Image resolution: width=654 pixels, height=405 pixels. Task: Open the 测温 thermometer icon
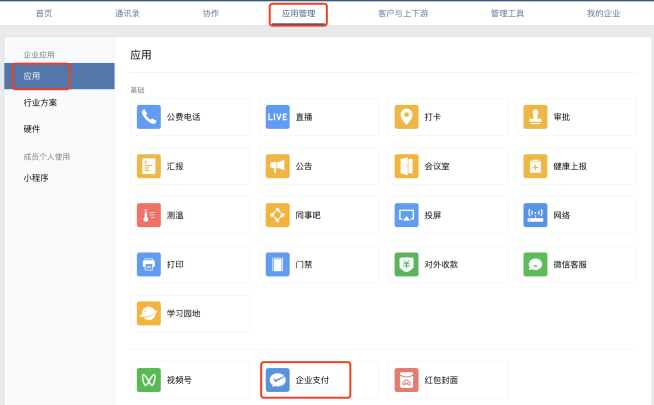pos(148,215)
